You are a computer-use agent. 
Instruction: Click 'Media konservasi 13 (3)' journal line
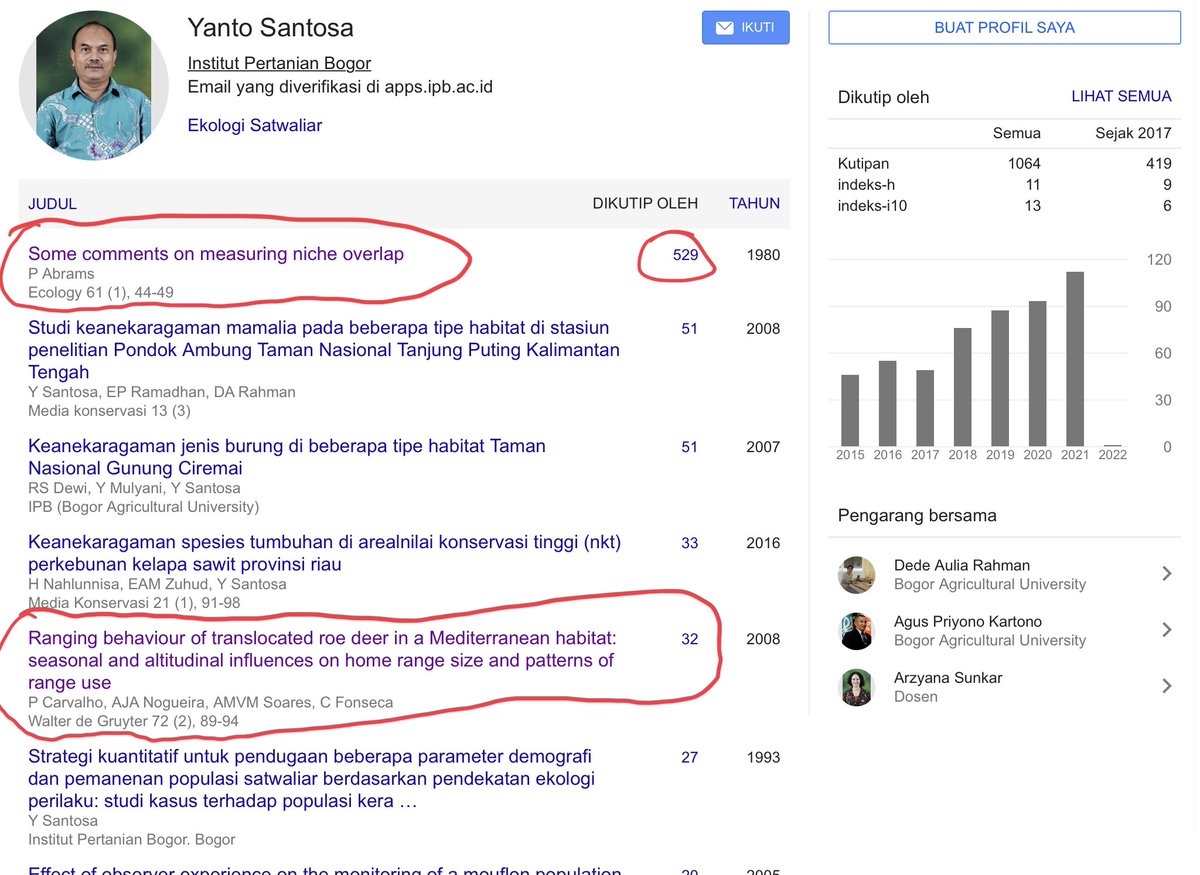pos(109,411)
